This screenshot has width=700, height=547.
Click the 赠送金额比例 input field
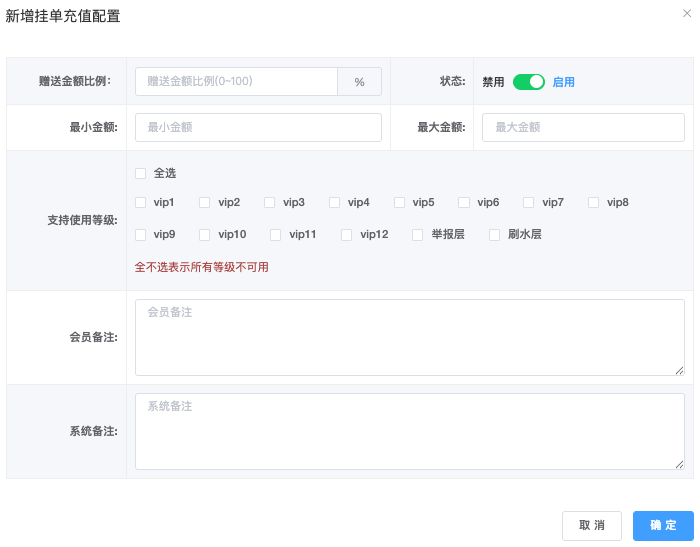[236, 82]
